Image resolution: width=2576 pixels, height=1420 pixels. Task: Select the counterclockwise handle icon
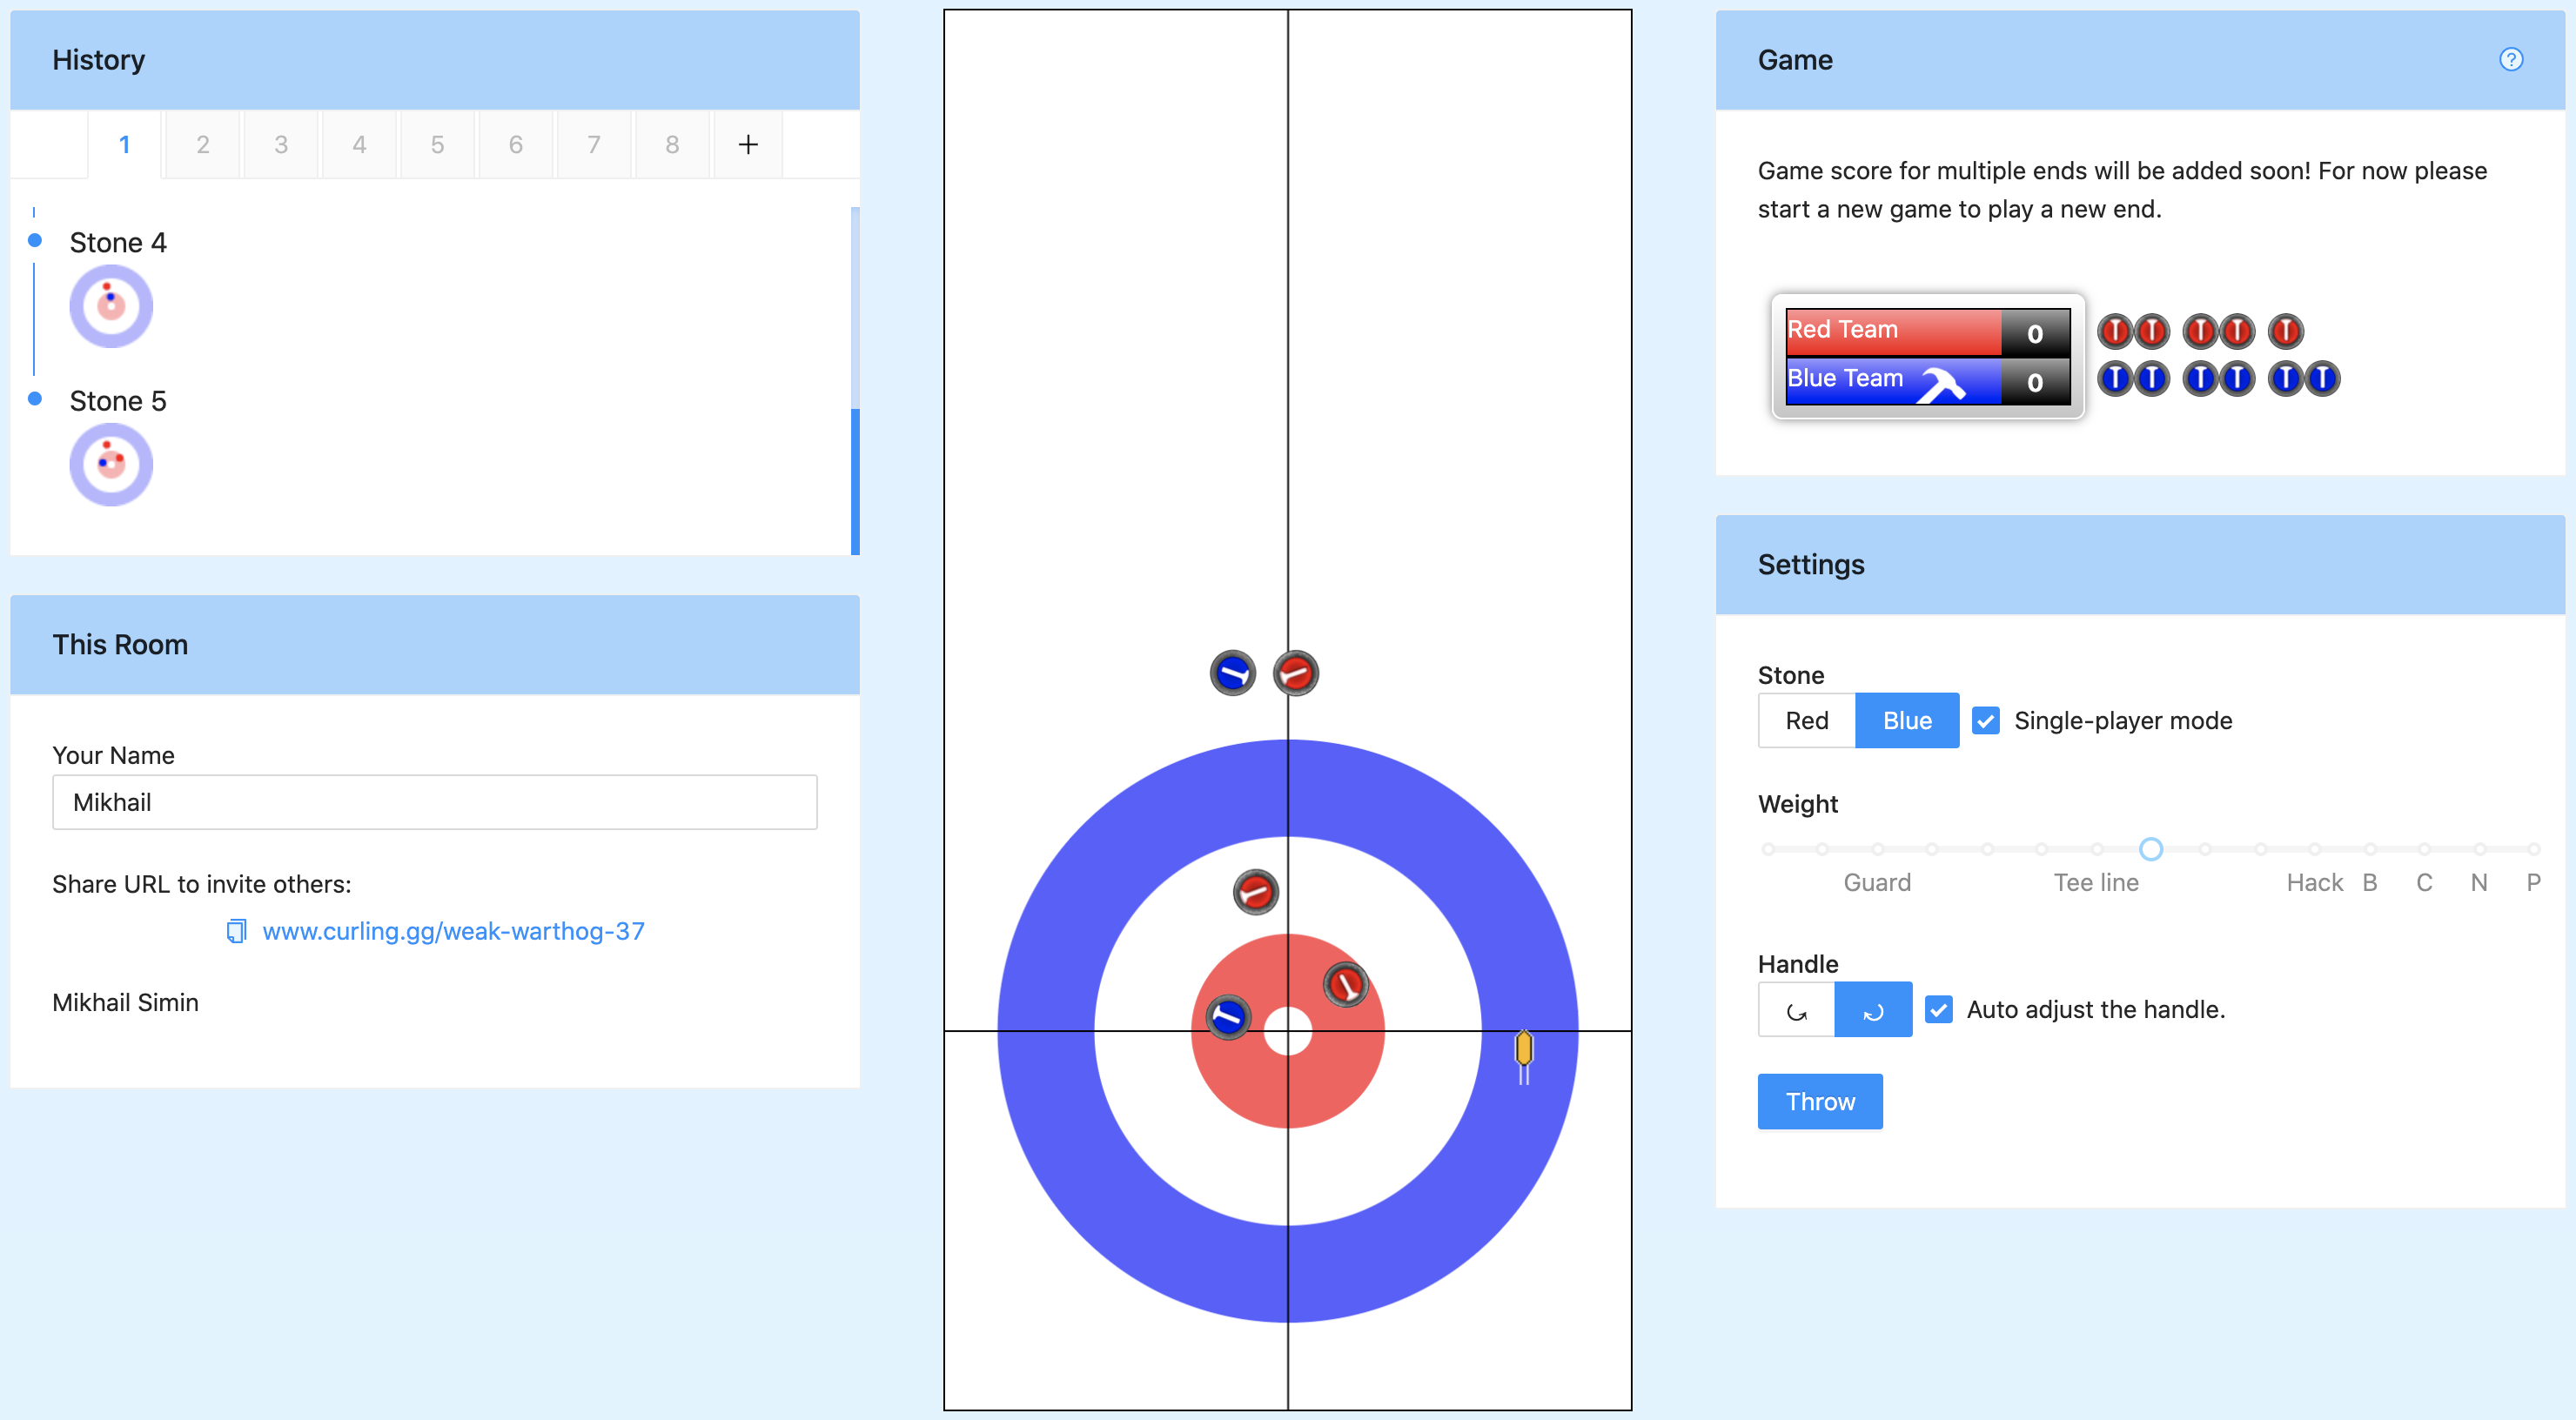pos(1796,1009)
